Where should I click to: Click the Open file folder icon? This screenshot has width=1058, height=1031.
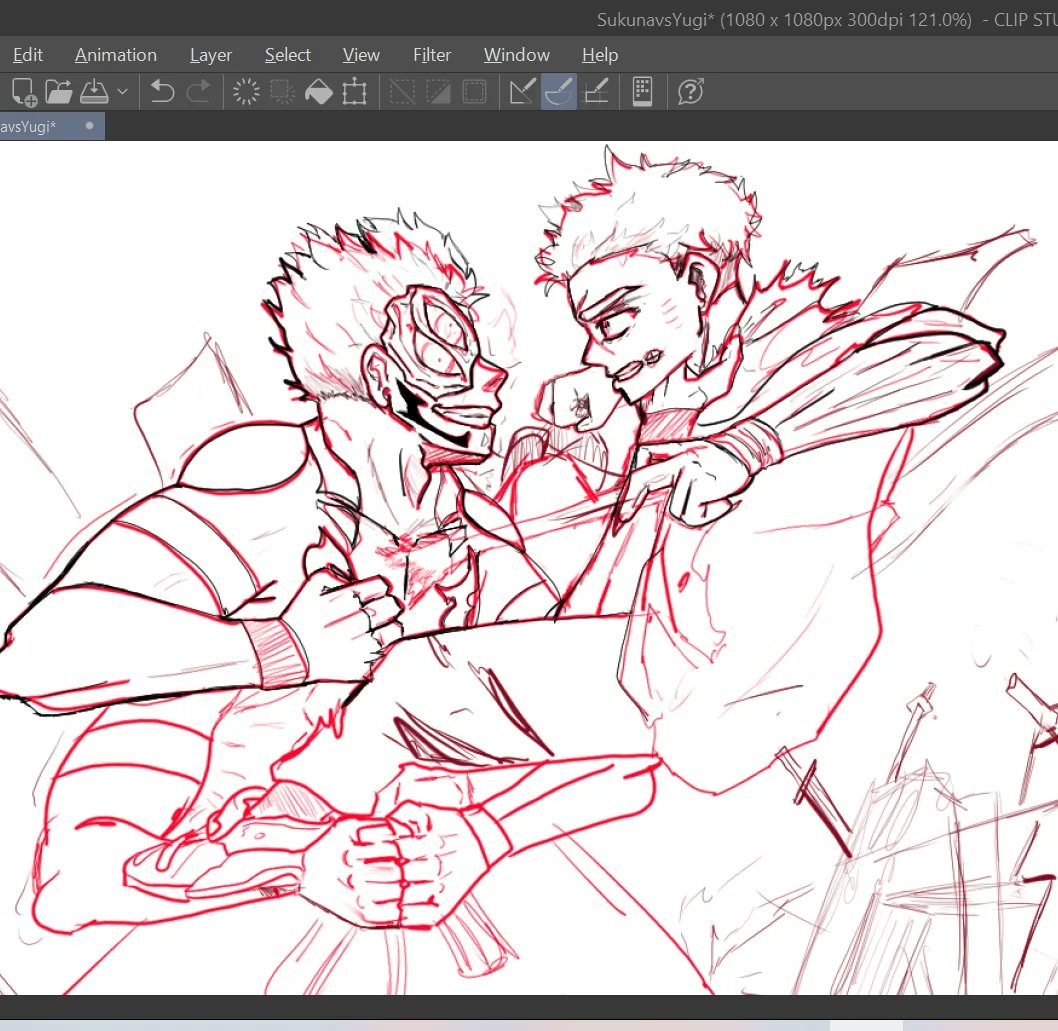coord(59,92)
